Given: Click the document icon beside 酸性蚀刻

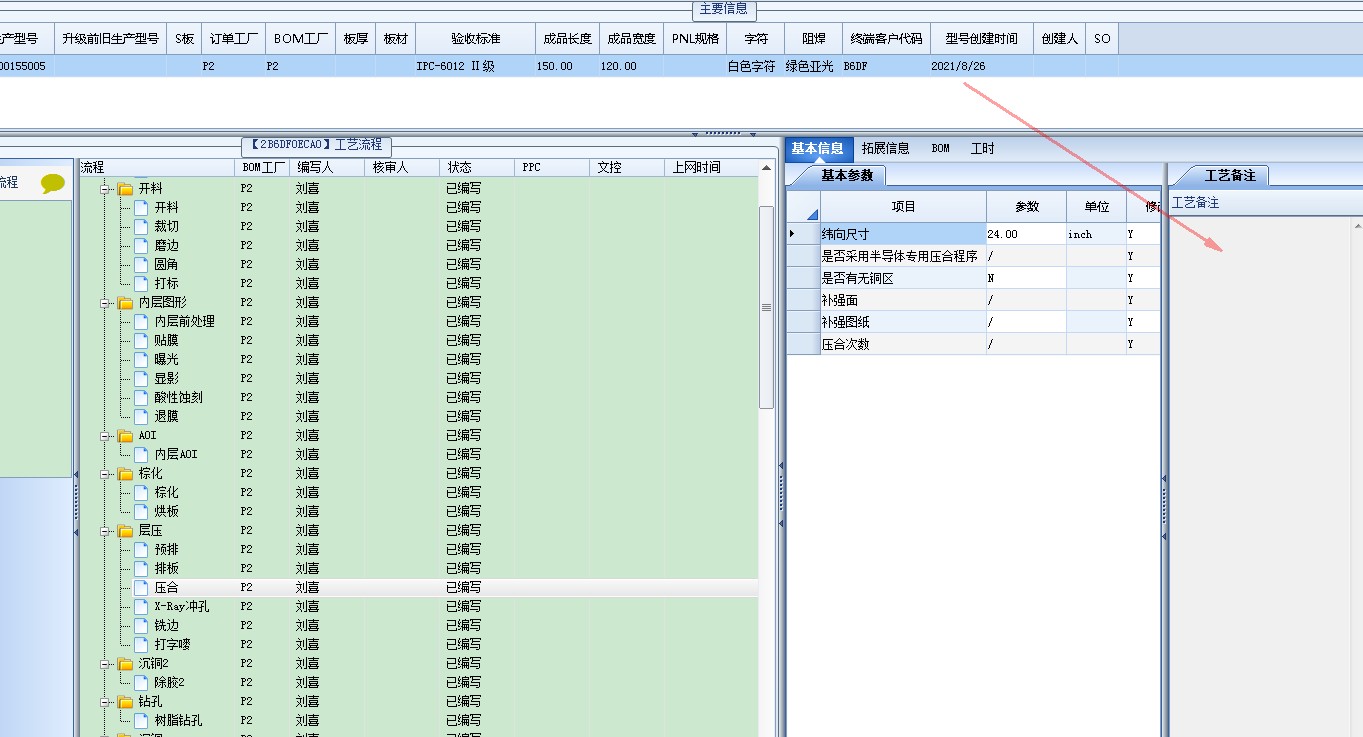Looking at the screenshot, I should (x=141, y=397).
